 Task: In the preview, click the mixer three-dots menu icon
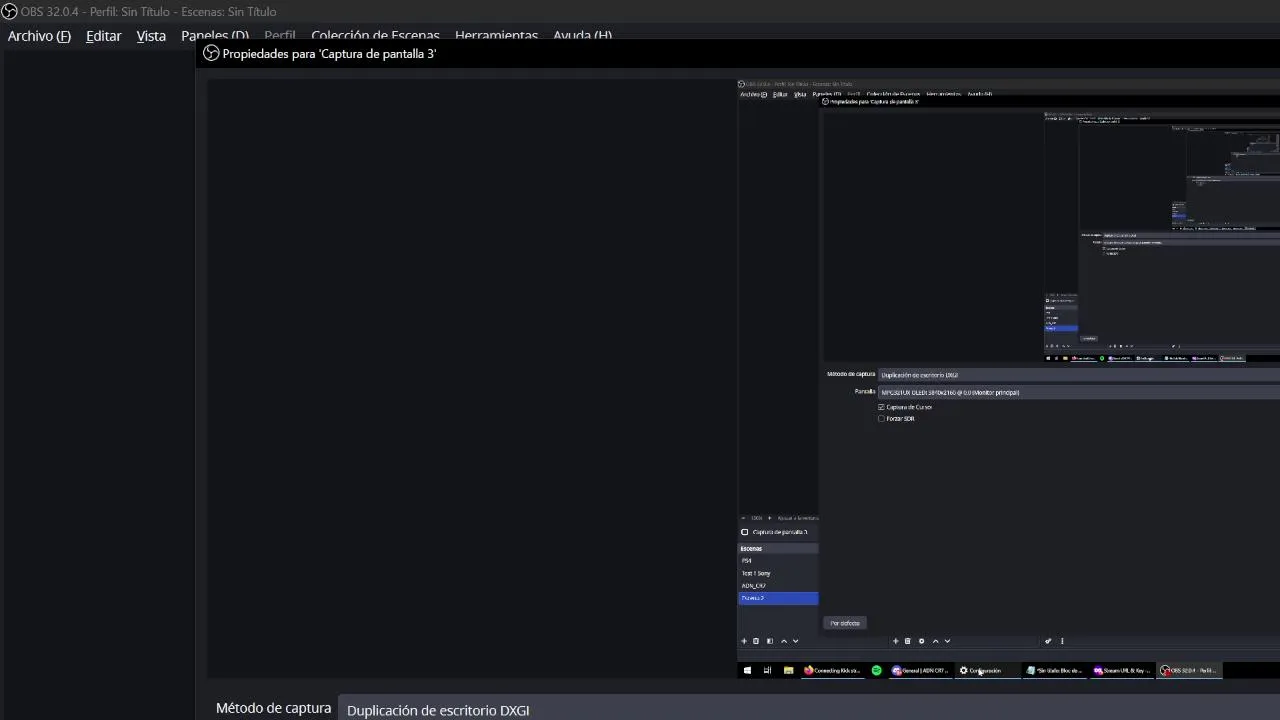[x=1062, y=641]
